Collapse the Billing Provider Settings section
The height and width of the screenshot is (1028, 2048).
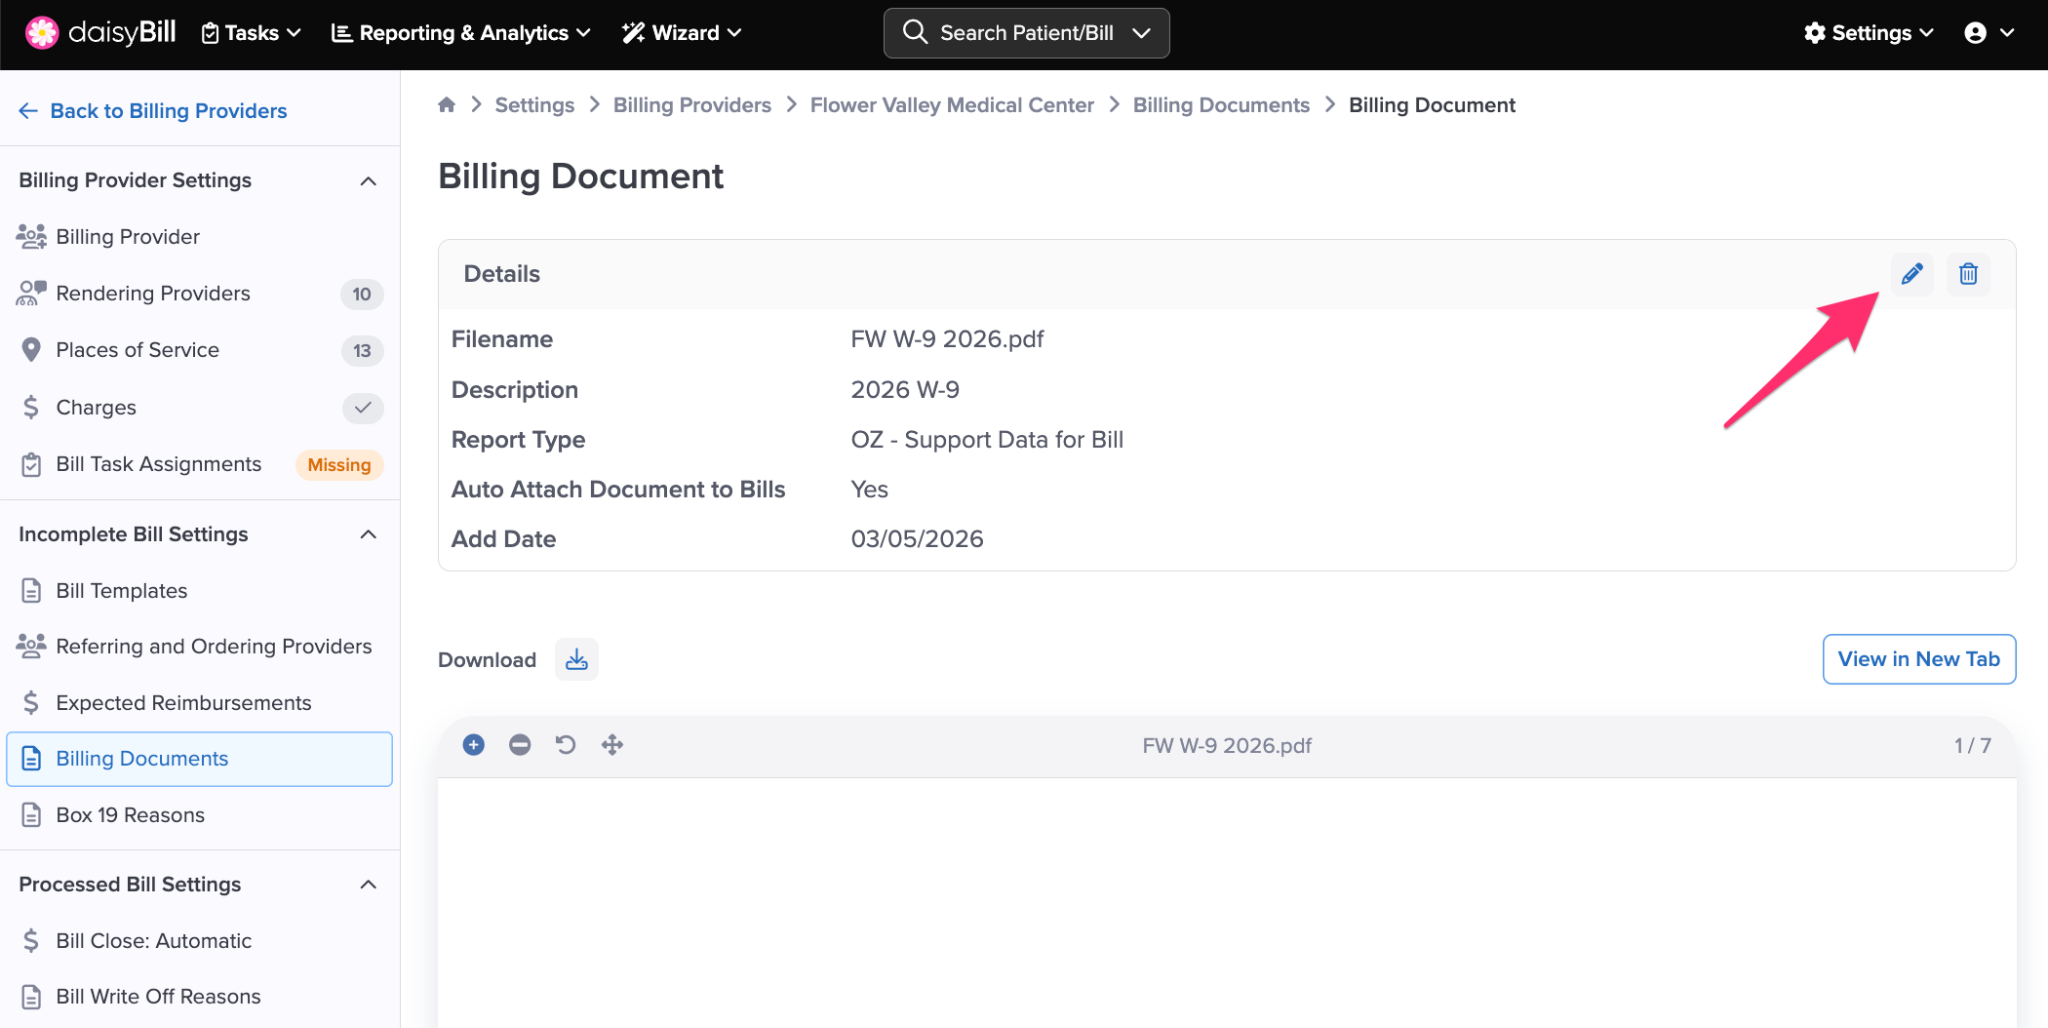click(x=368, y=181)
